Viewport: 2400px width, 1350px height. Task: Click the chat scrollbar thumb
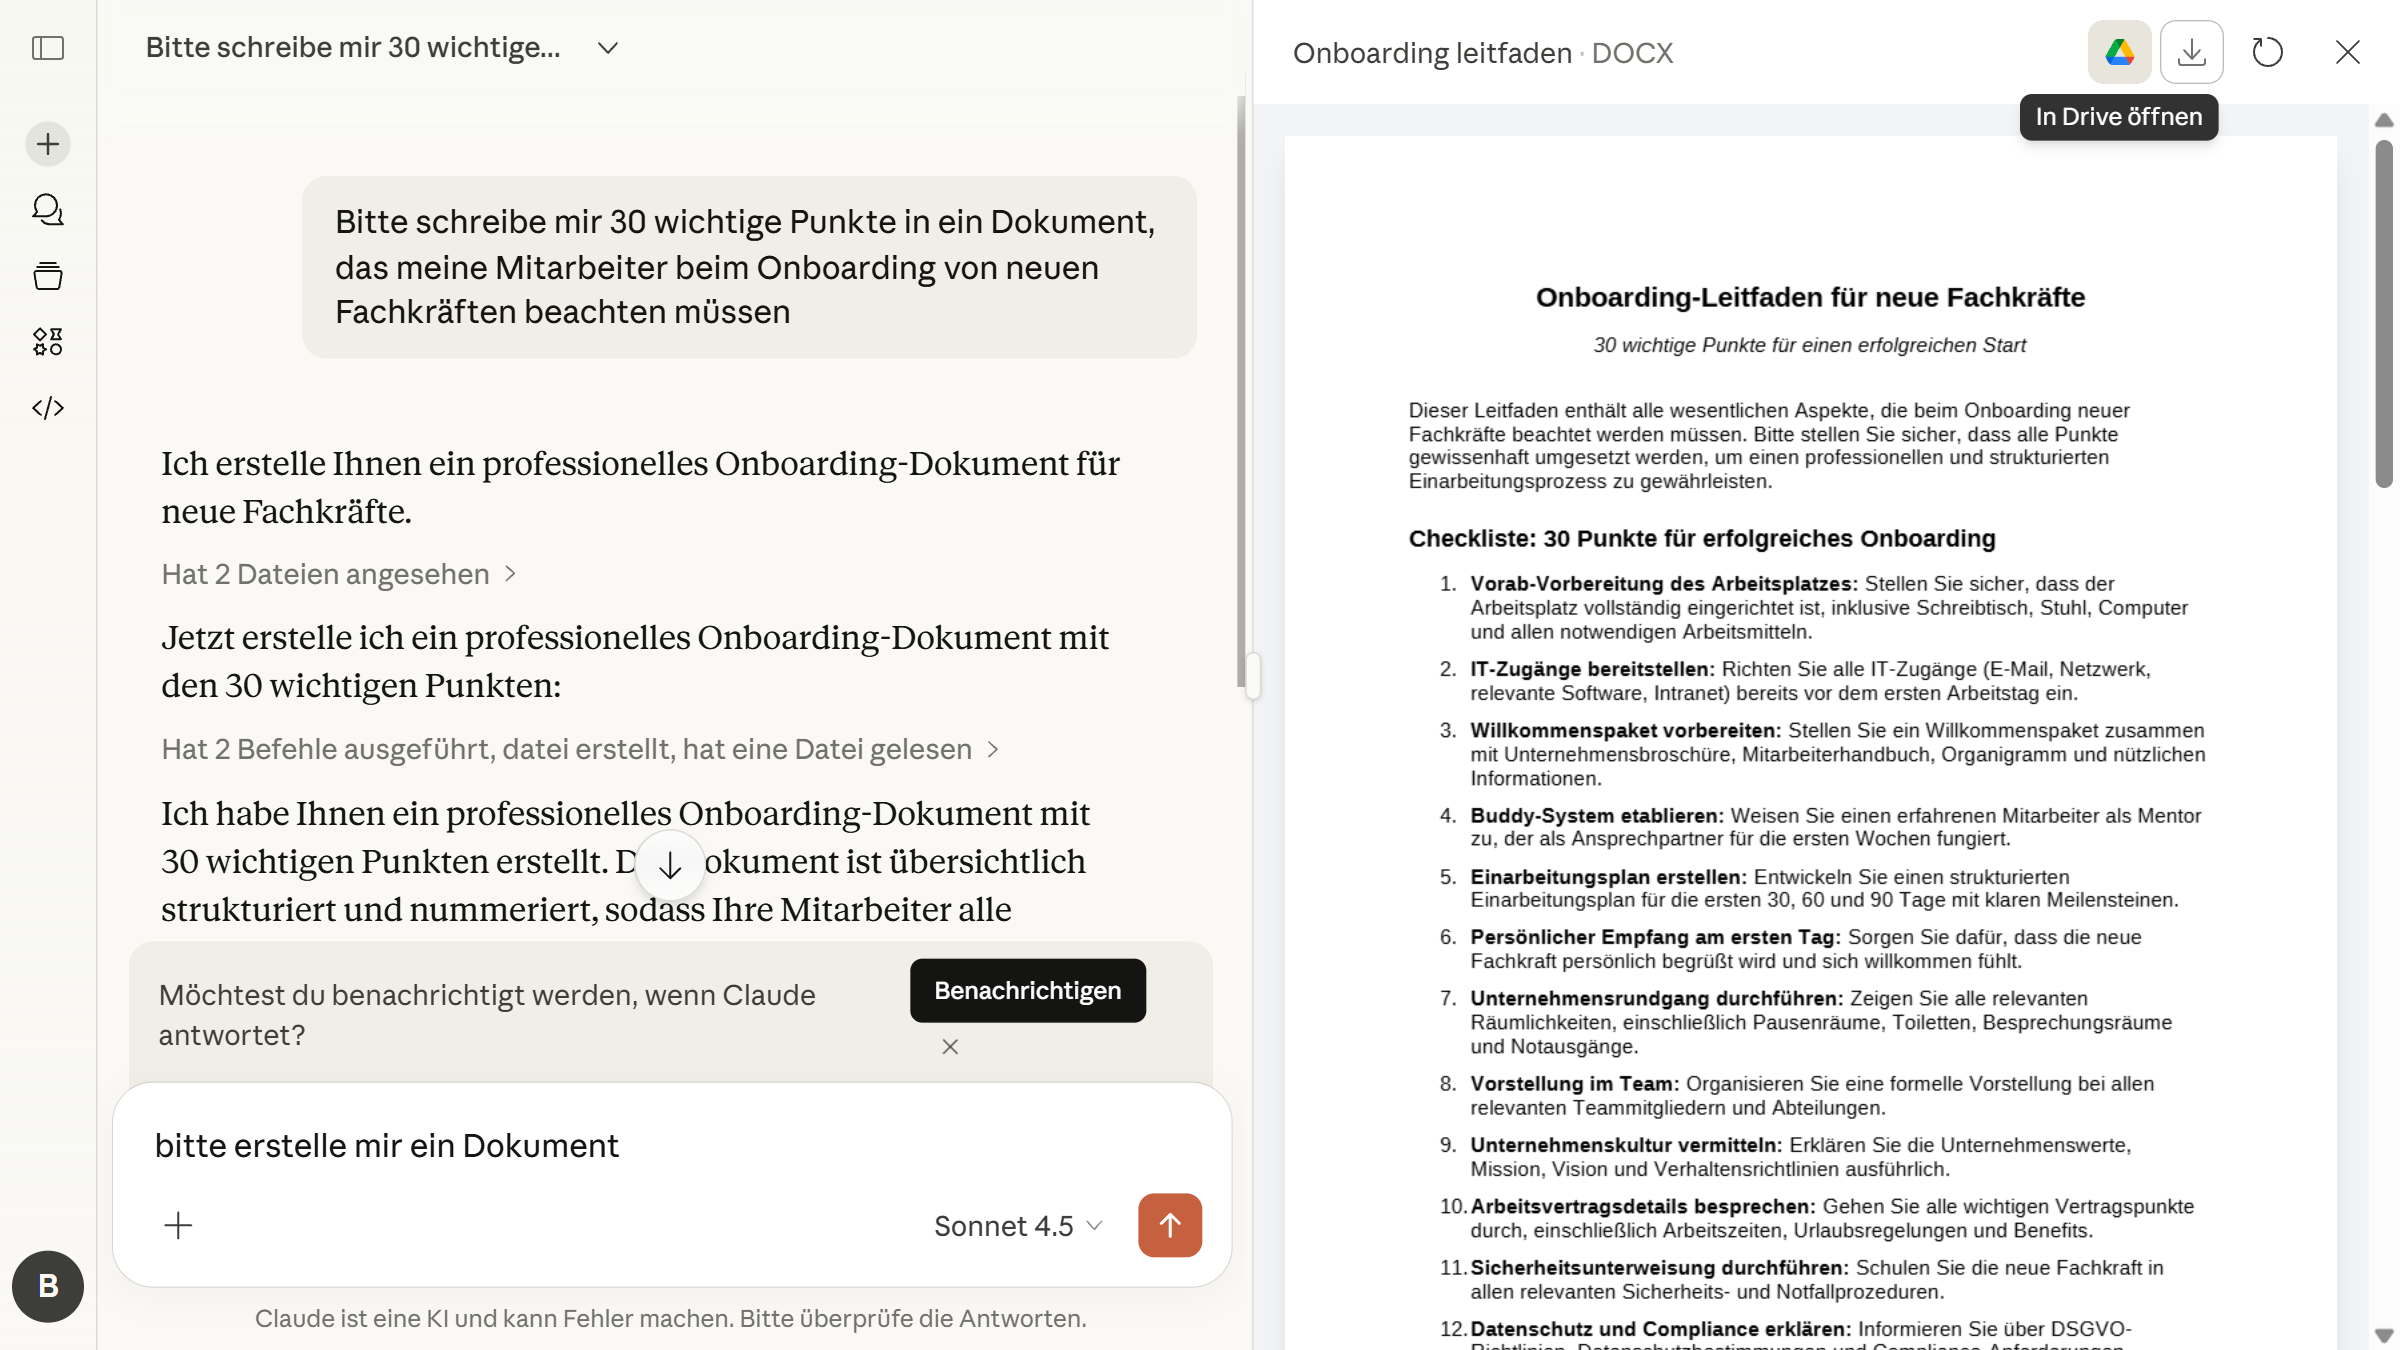(1241, 390)
